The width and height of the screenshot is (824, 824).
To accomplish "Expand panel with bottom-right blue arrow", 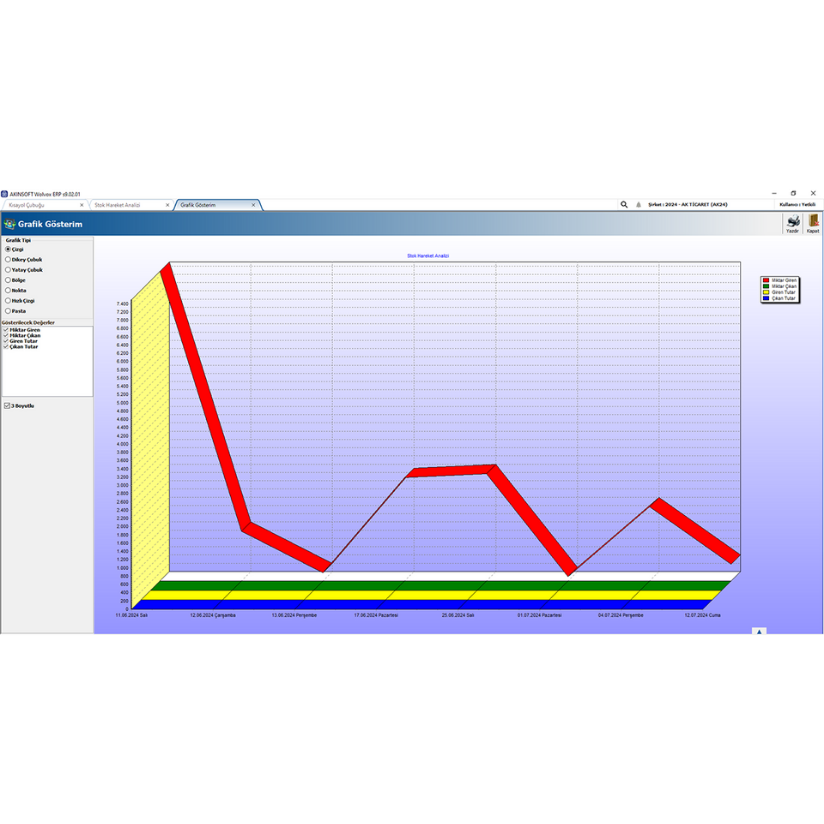I will (759, 631).
